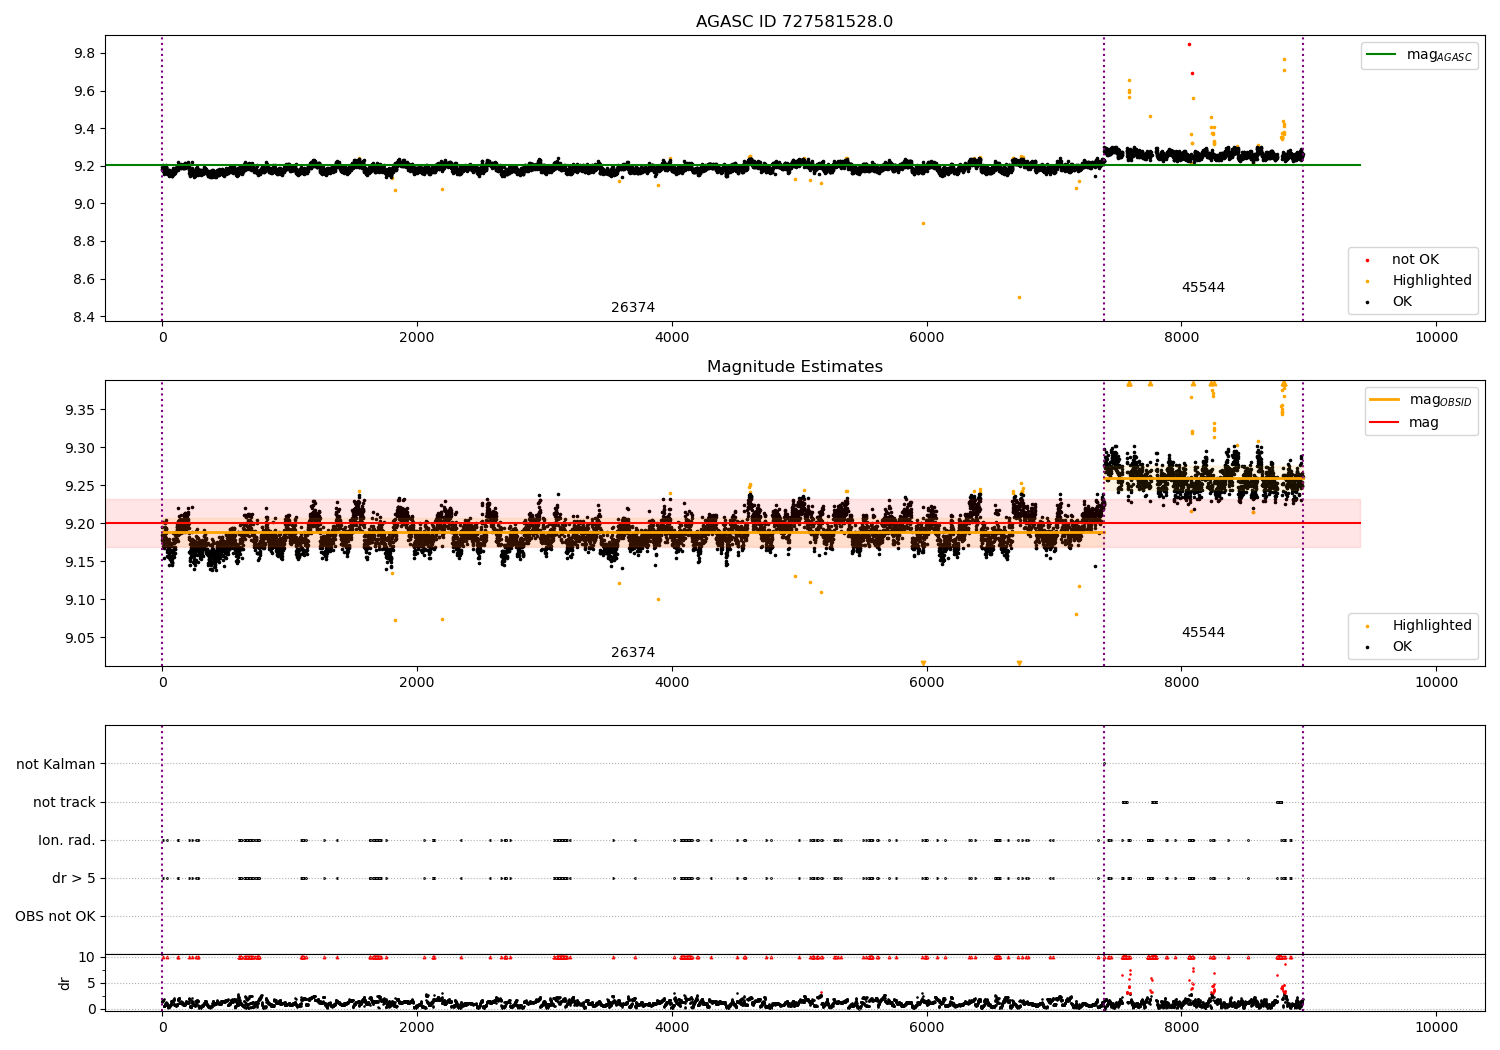1500x1050 pixels.
Task: Click the "9.30" y-tick in the middle plot
Action: [80, 448]
